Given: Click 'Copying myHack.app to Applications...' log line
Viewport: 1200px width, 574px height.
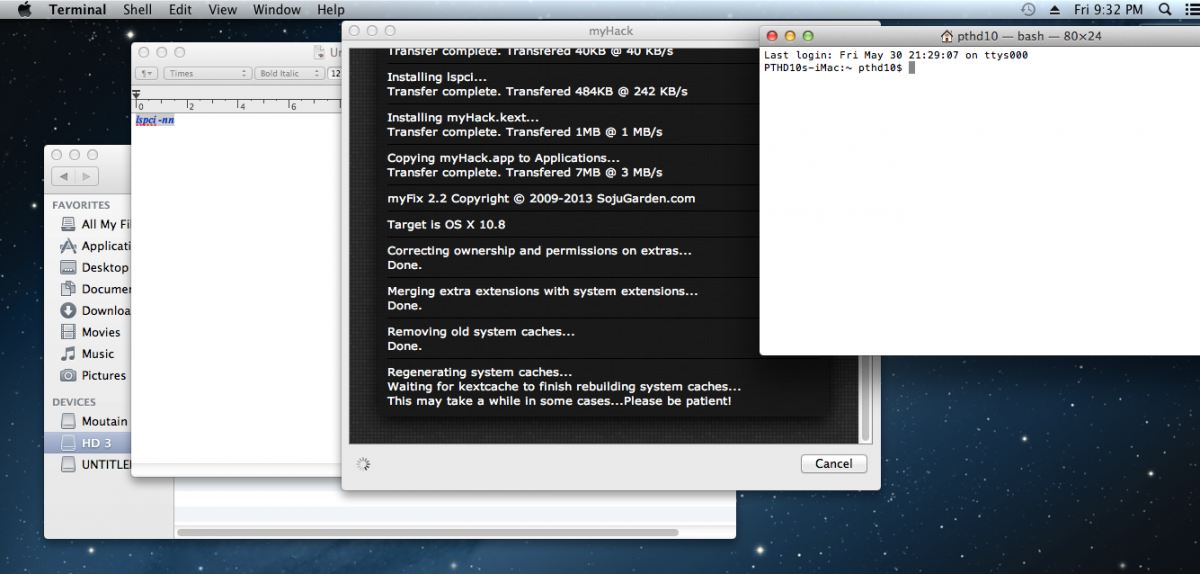Looking at the screenshot, I should (x=503, y=158).
